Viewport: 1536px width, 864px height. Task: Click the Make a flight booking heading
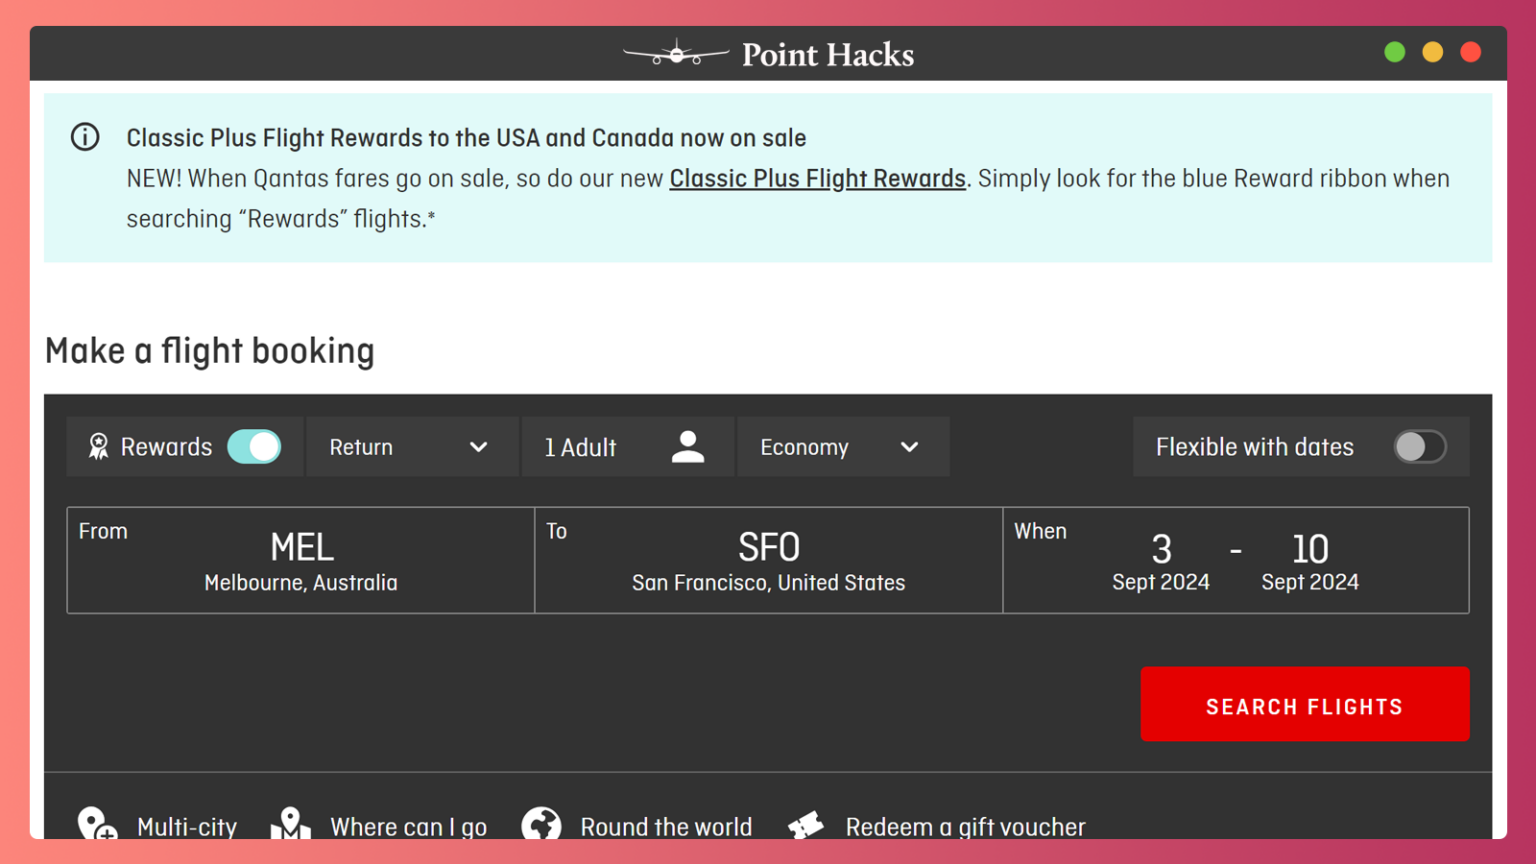(x=210, y=351)
